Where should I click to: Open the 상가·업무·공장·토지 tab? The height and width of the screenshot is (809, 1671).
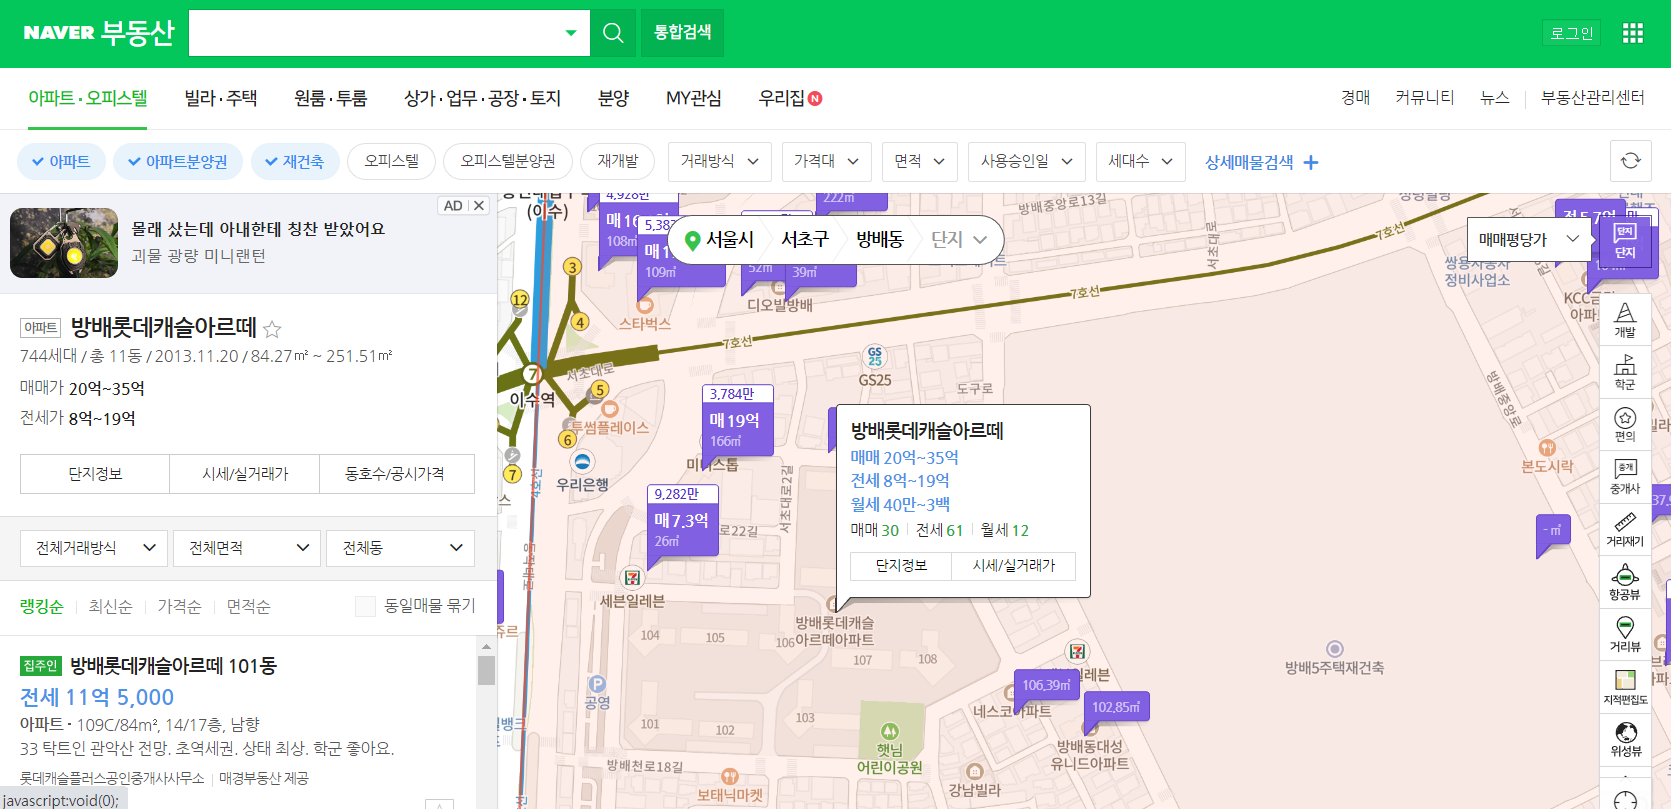coord(482,98)
